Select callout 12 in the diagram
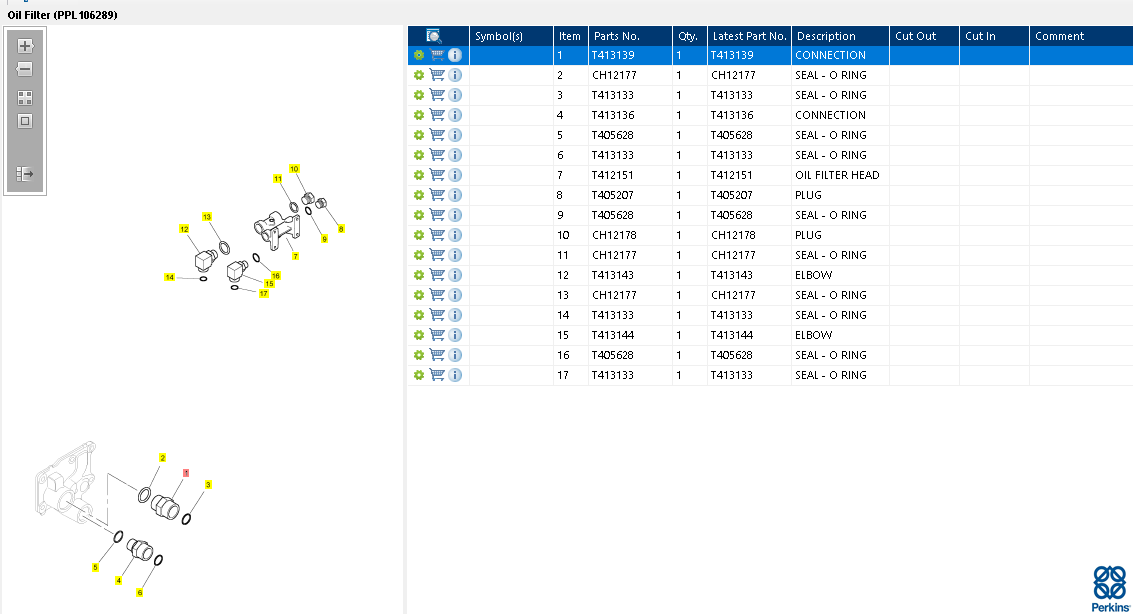 point(184,229)
